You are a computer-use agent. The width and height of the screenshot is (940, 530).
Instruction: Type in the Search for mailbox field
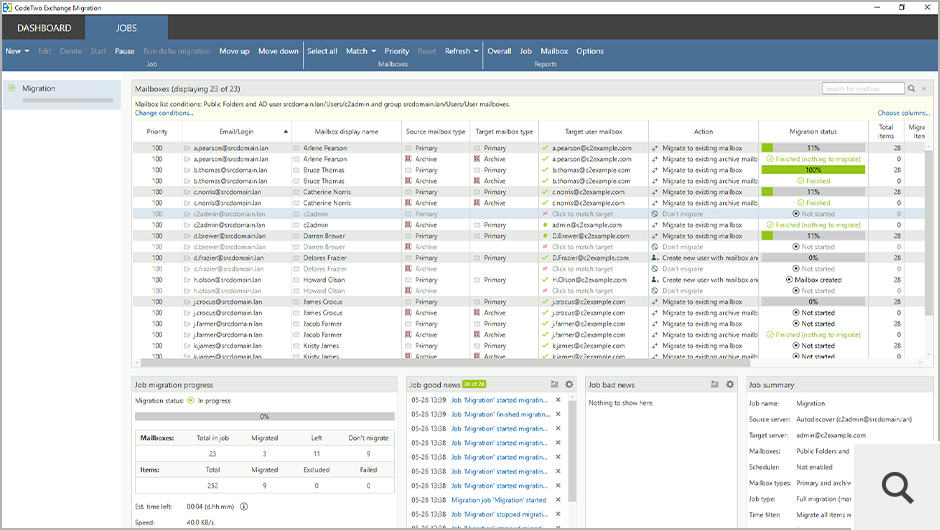862,89
